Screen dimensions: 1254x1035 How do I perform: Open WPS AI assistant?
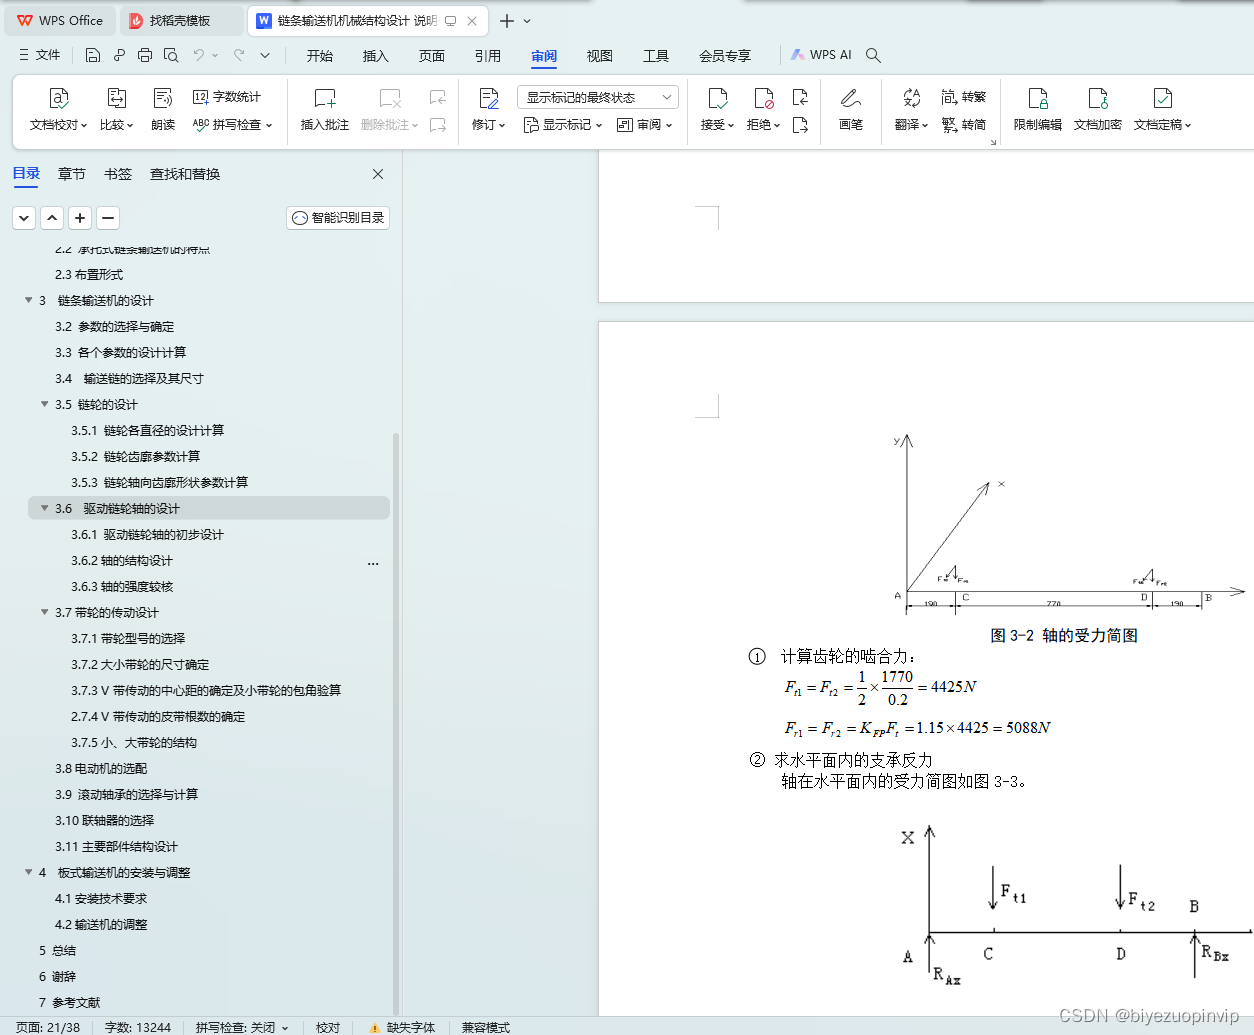coord(821,55)
